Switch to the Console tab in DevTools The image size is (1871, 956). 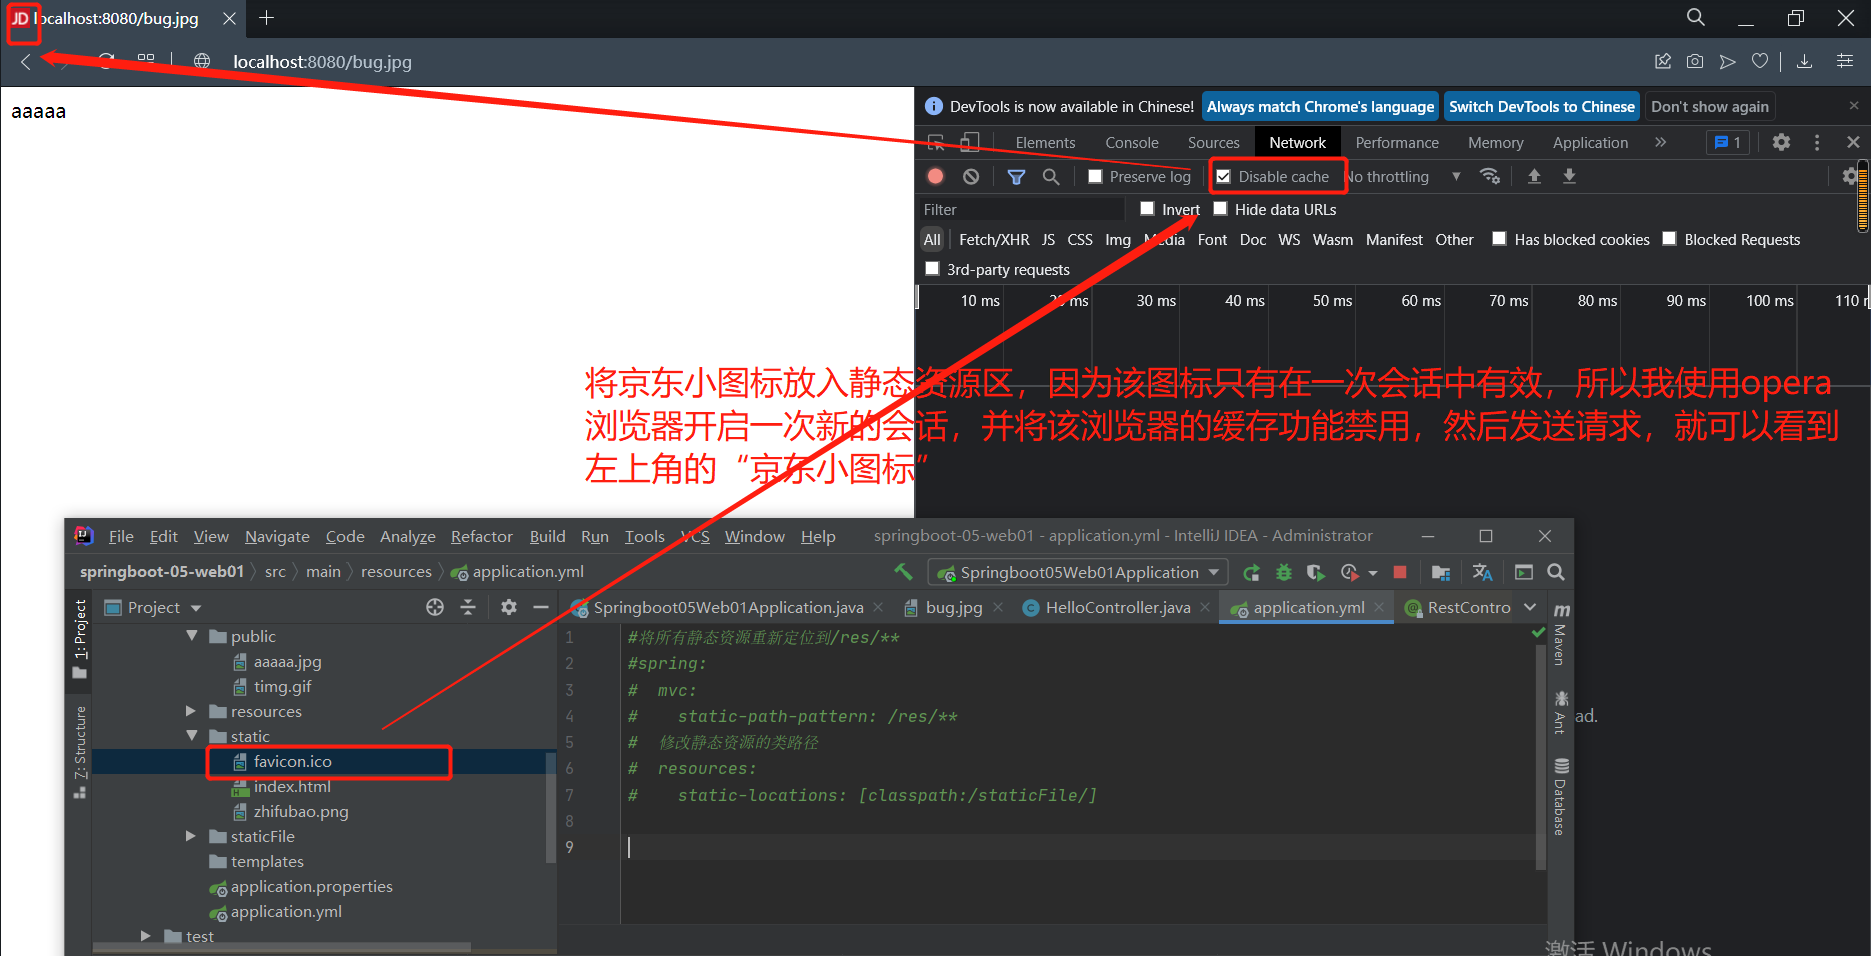[1132, 142]
